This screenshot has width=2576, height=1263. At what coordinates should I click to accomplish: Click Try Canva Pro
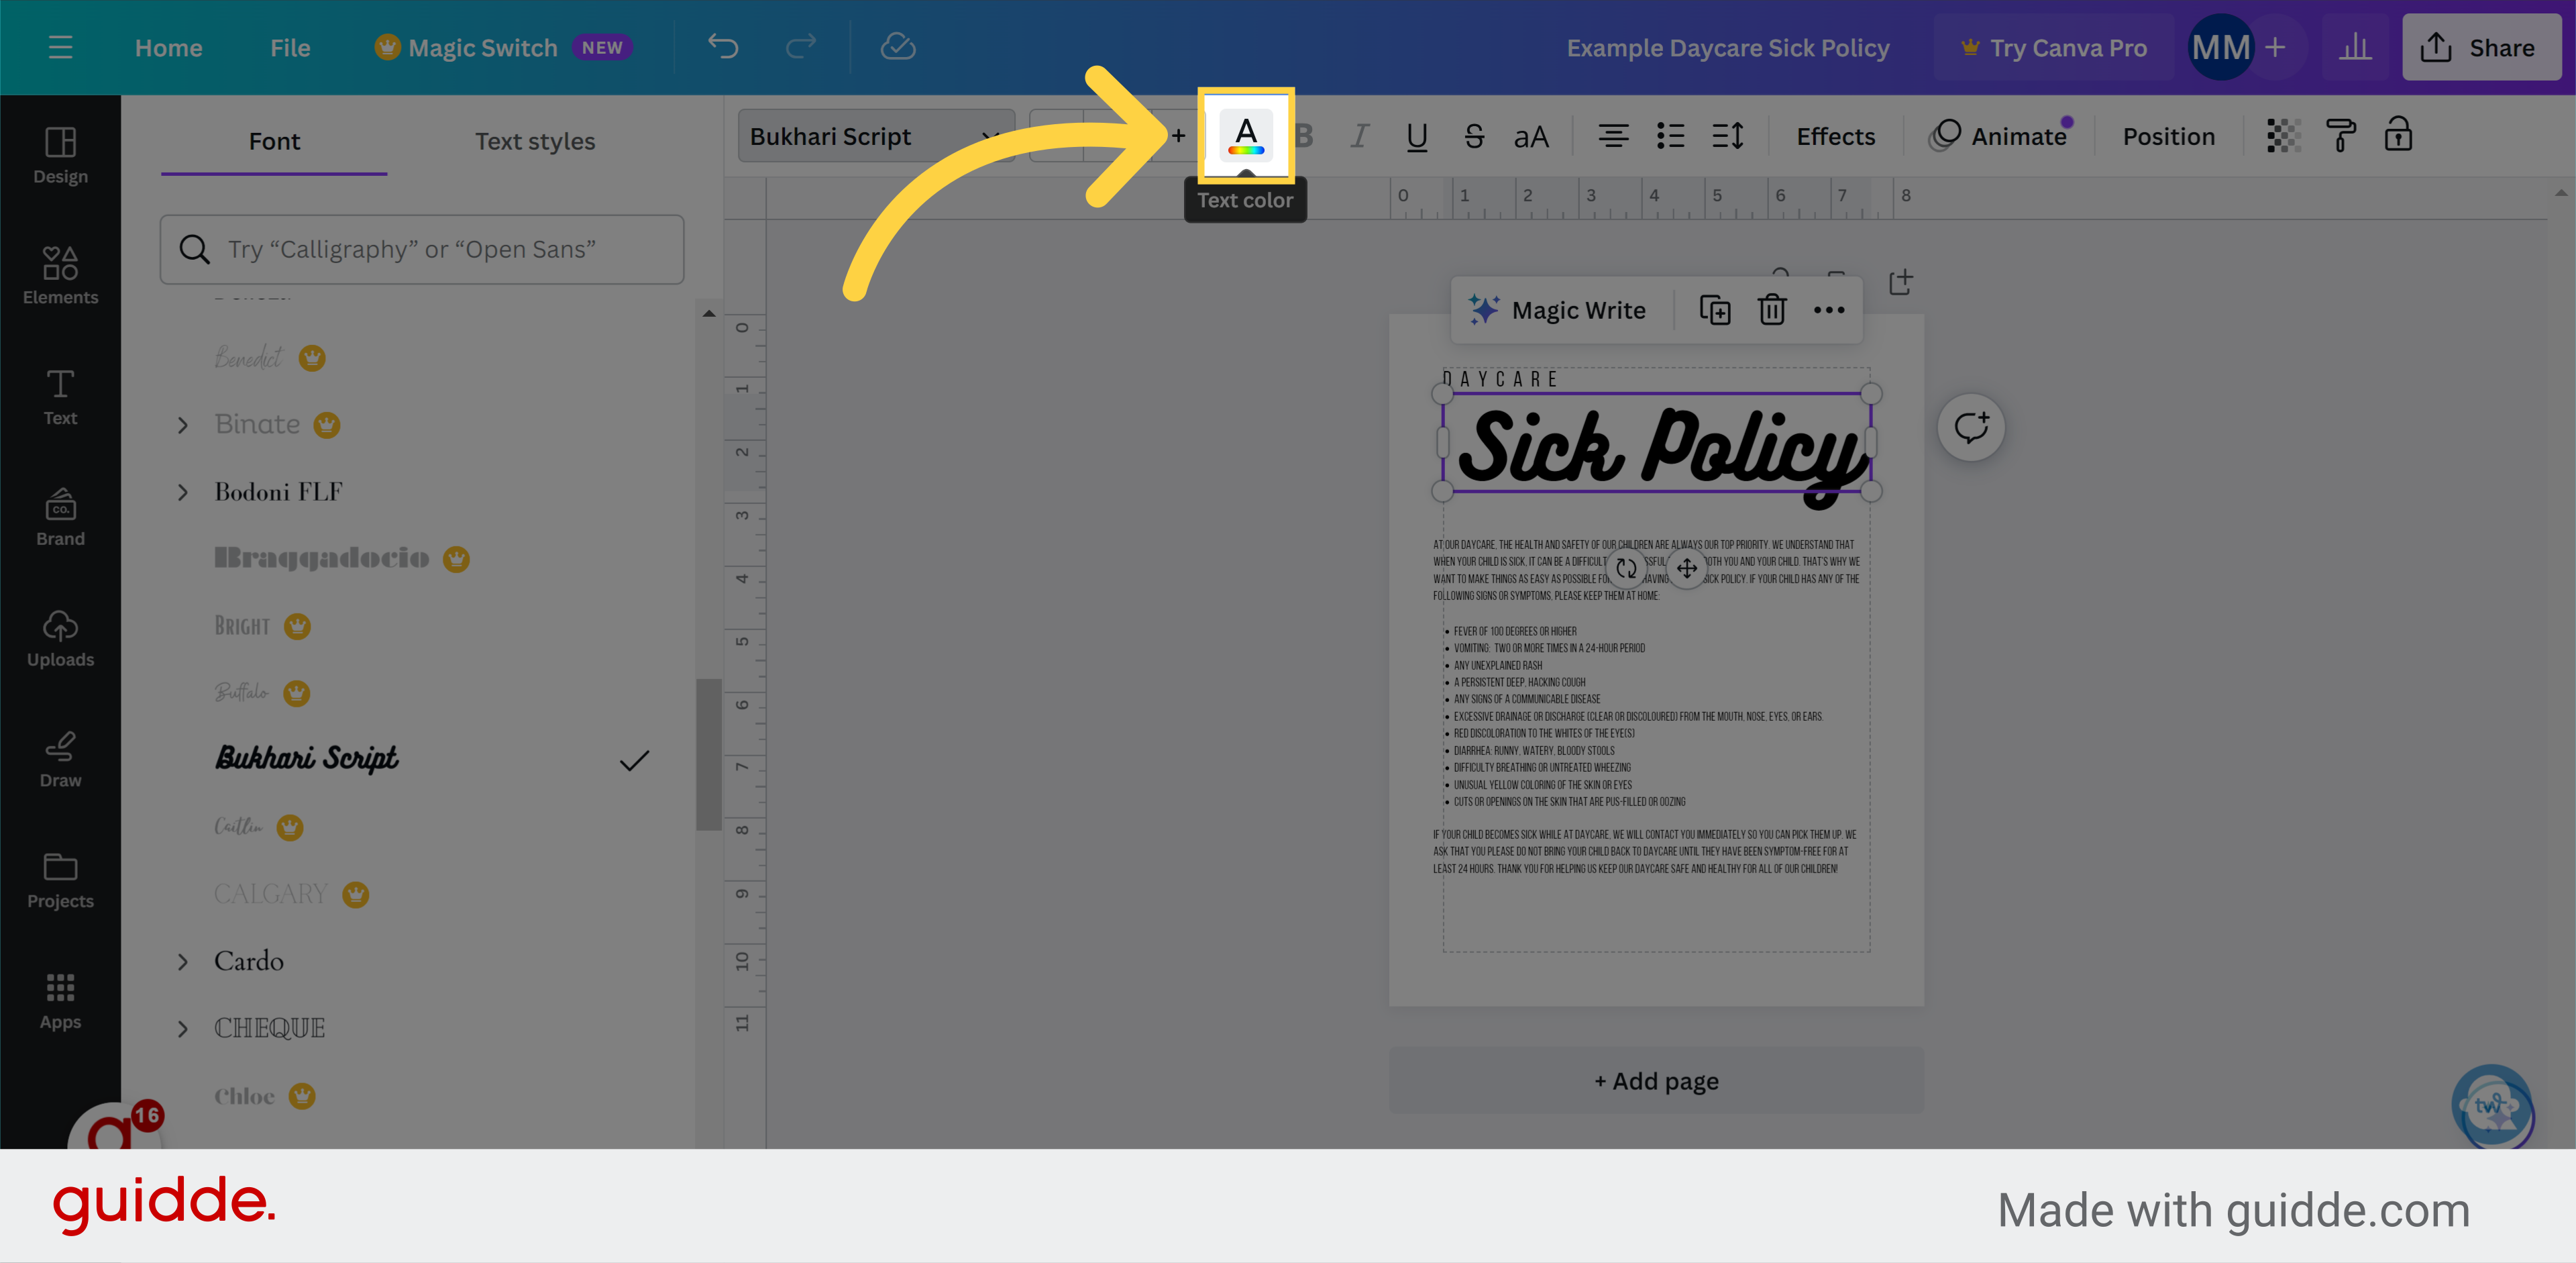pos(2055,47)
